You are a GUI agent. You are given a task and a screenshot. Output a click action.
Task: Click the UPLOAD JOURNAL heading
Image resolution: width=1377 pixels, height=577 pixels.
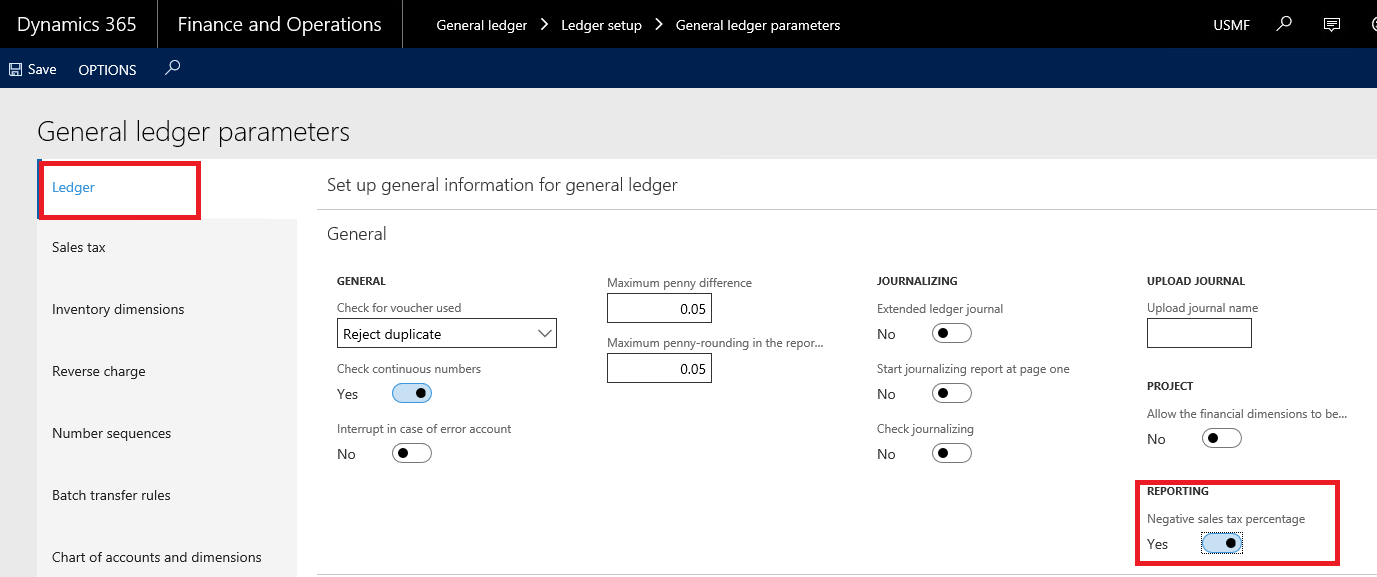pyautogui.click(x=1196, y=281)
